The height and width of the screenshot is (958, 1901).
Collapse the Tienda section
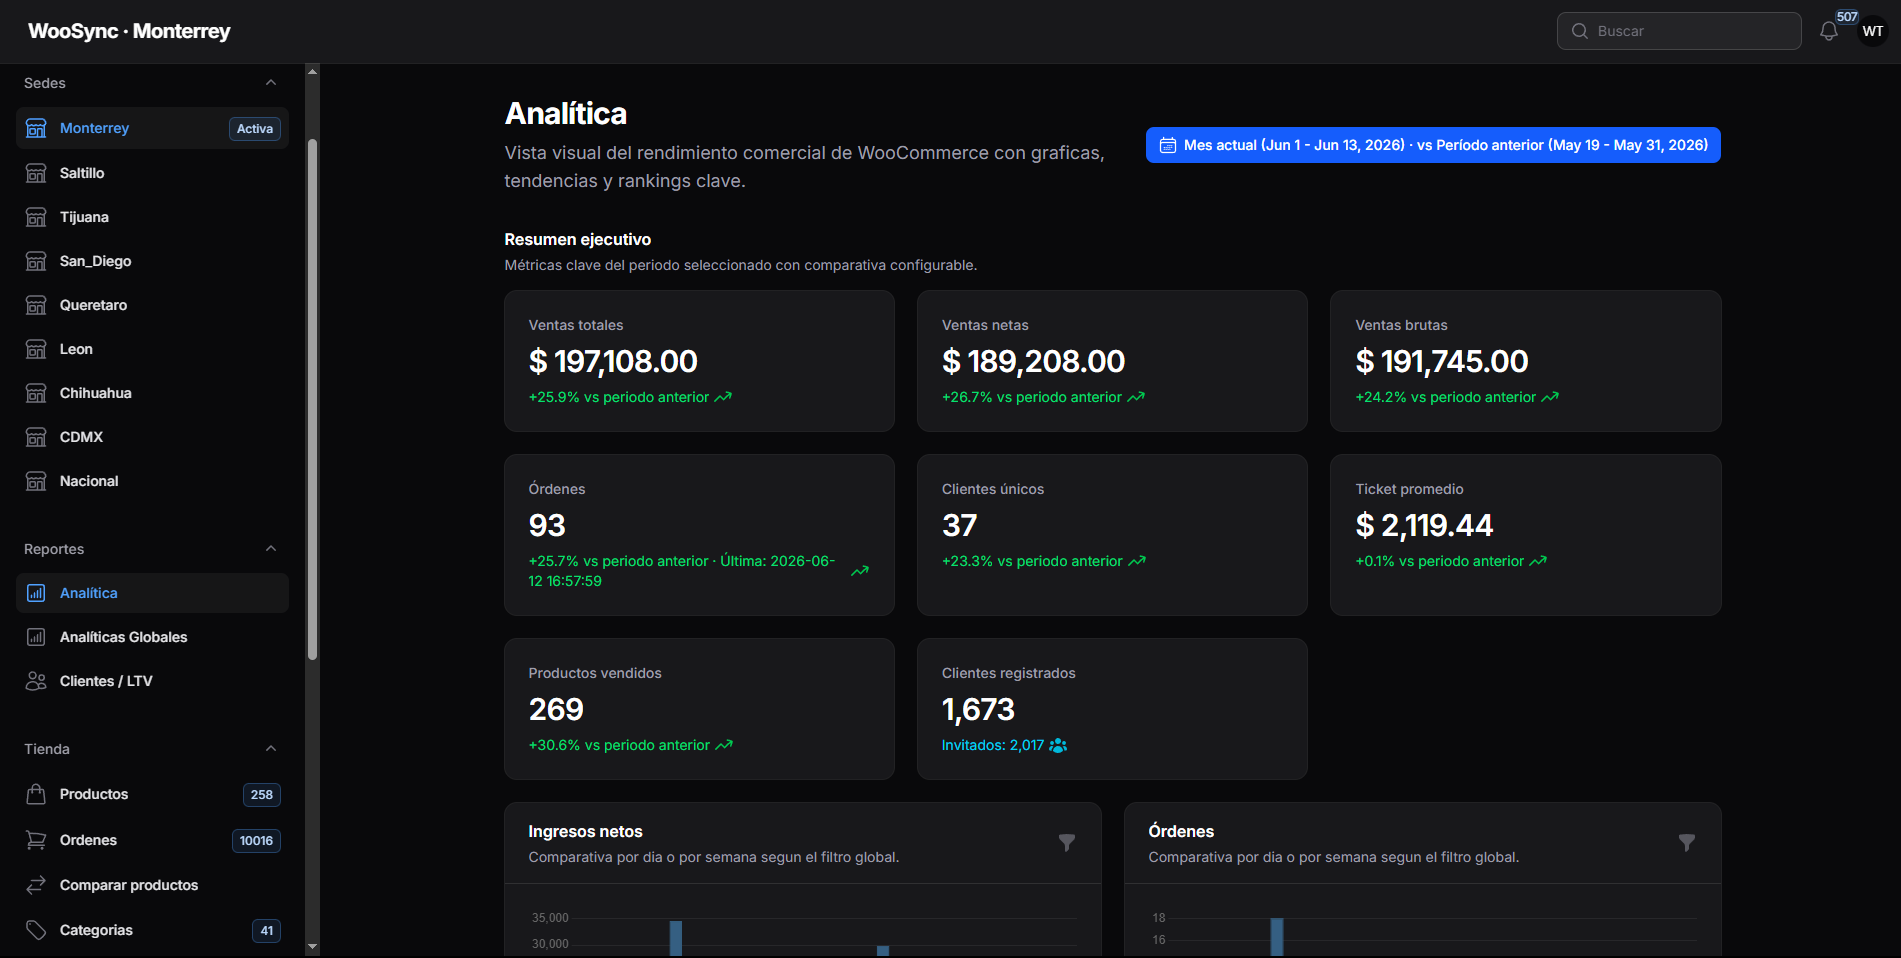point(271,749)
